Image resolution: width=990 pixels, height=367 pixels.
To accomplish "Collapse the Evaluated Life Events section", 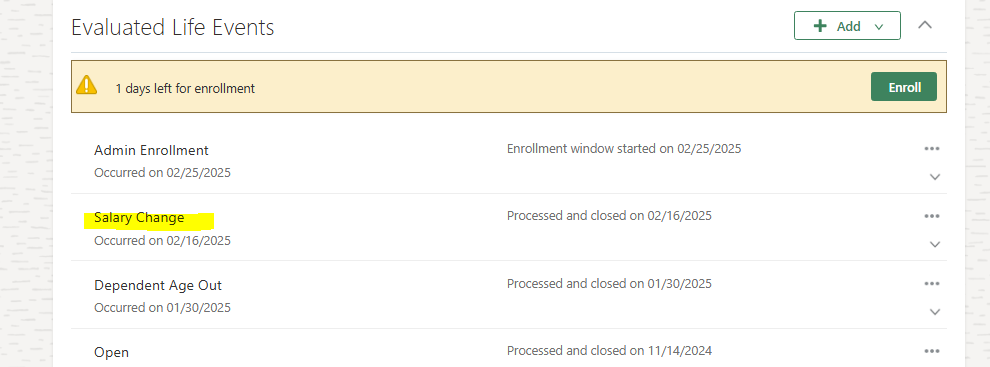I will pyautogui.click(x=925, y=25).
